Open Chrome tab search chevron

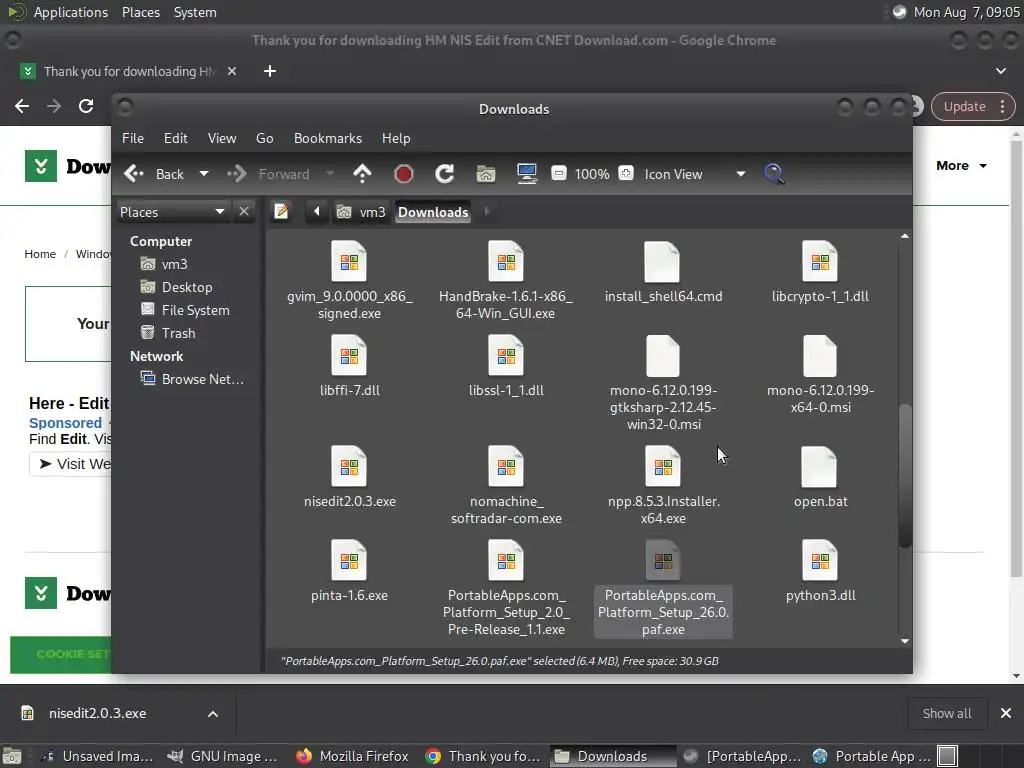[x=1000, y=71]
